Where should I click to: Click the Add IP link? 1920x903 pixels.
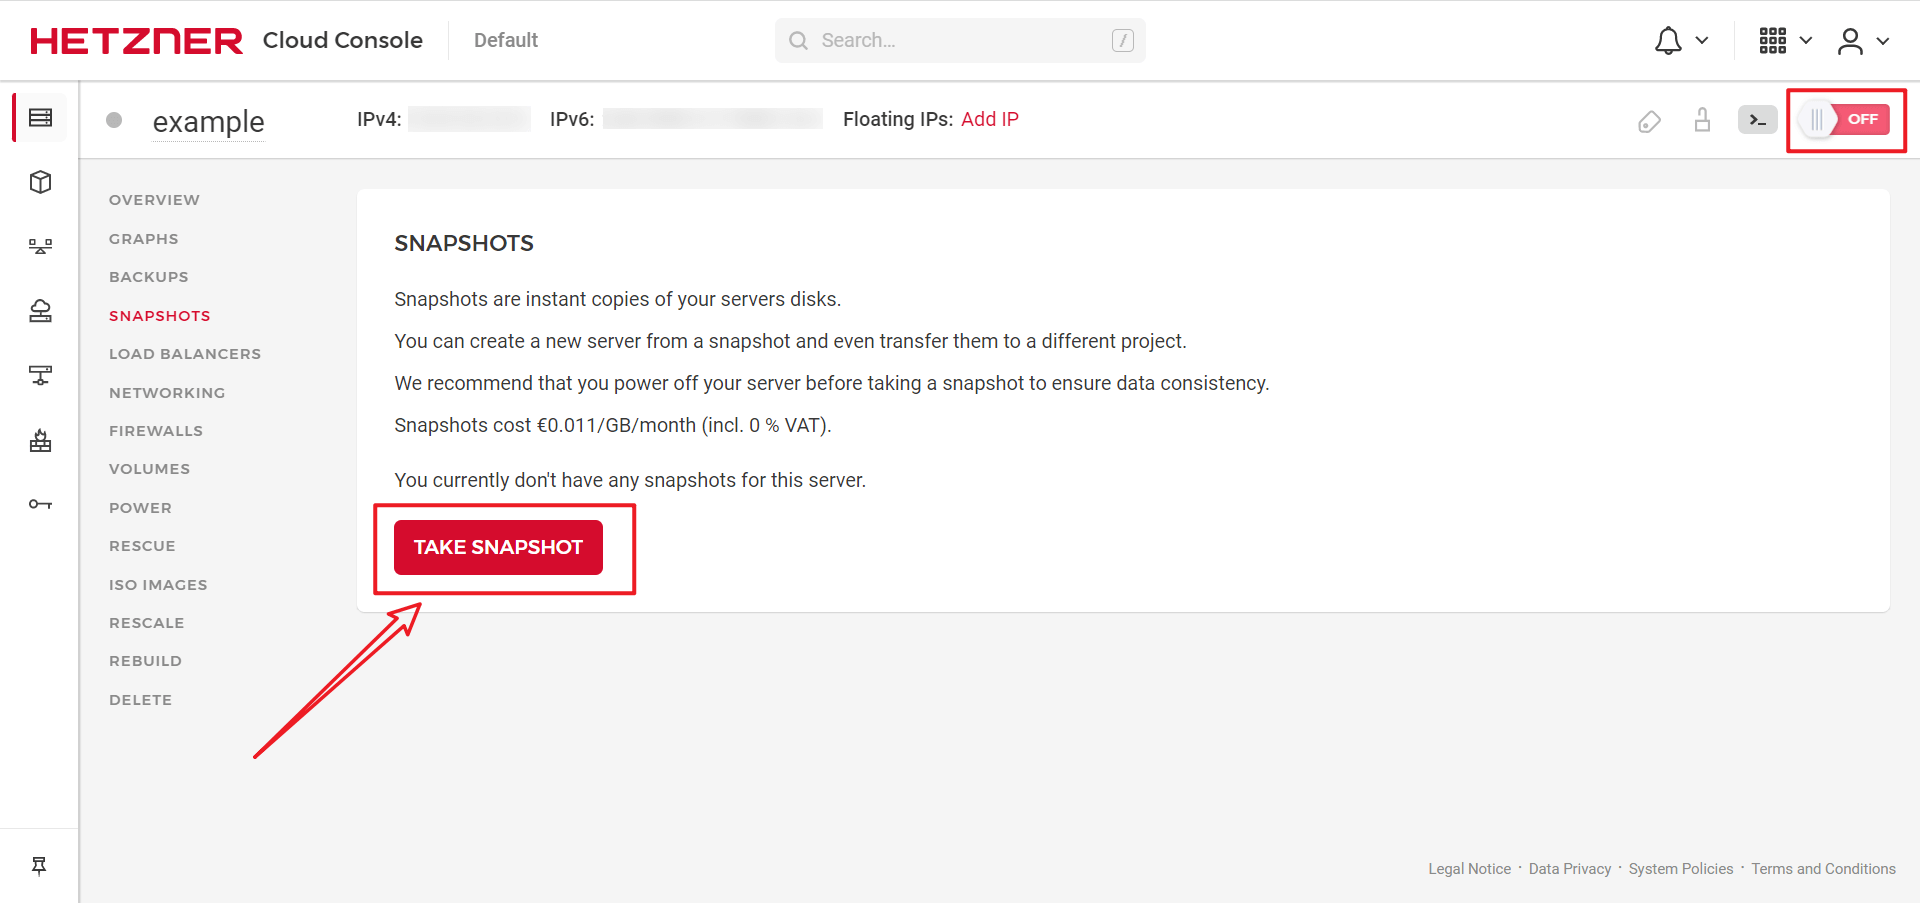(989, 119)
